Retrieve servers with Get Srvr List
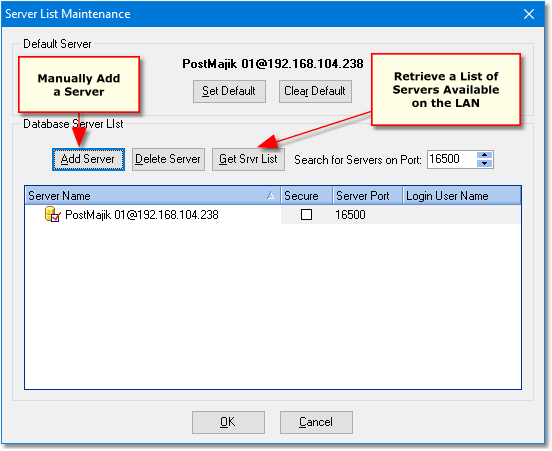The height and width of the screenshot is (451, 552). click(x=248, y=159)
